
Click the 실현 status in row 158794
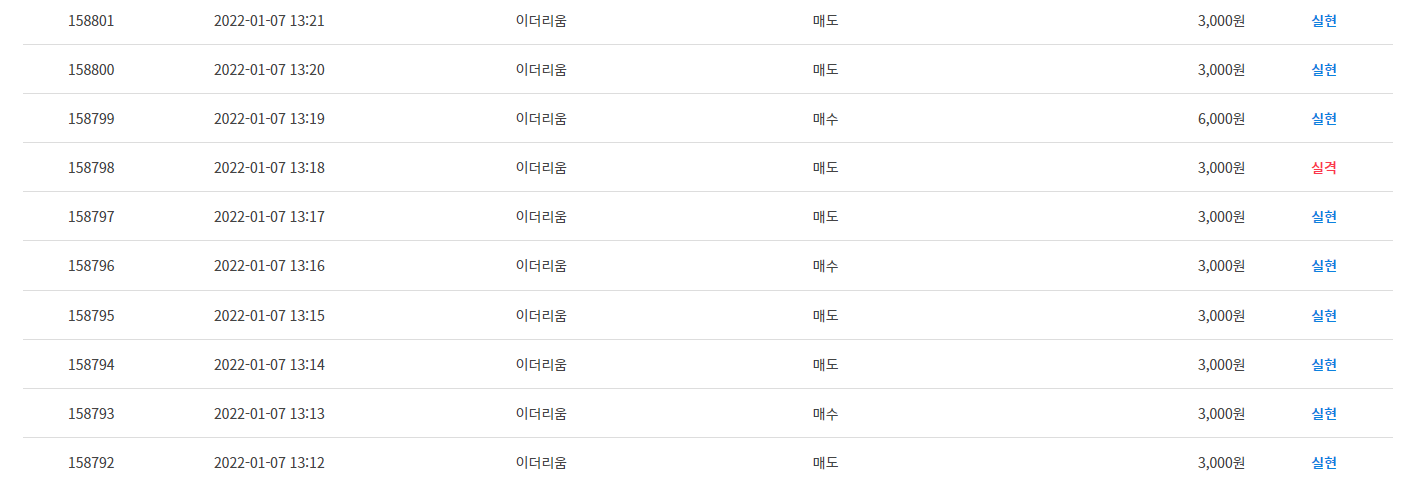(x=1324, y=365)
